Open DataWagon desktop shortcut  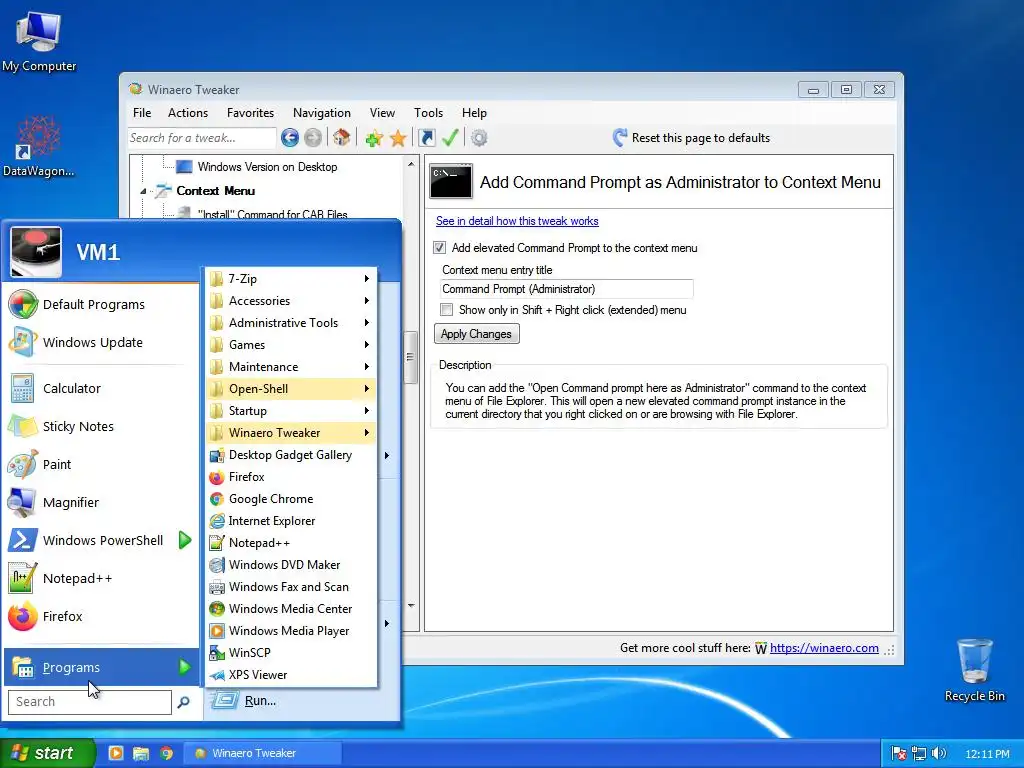(x=39, y=146)
